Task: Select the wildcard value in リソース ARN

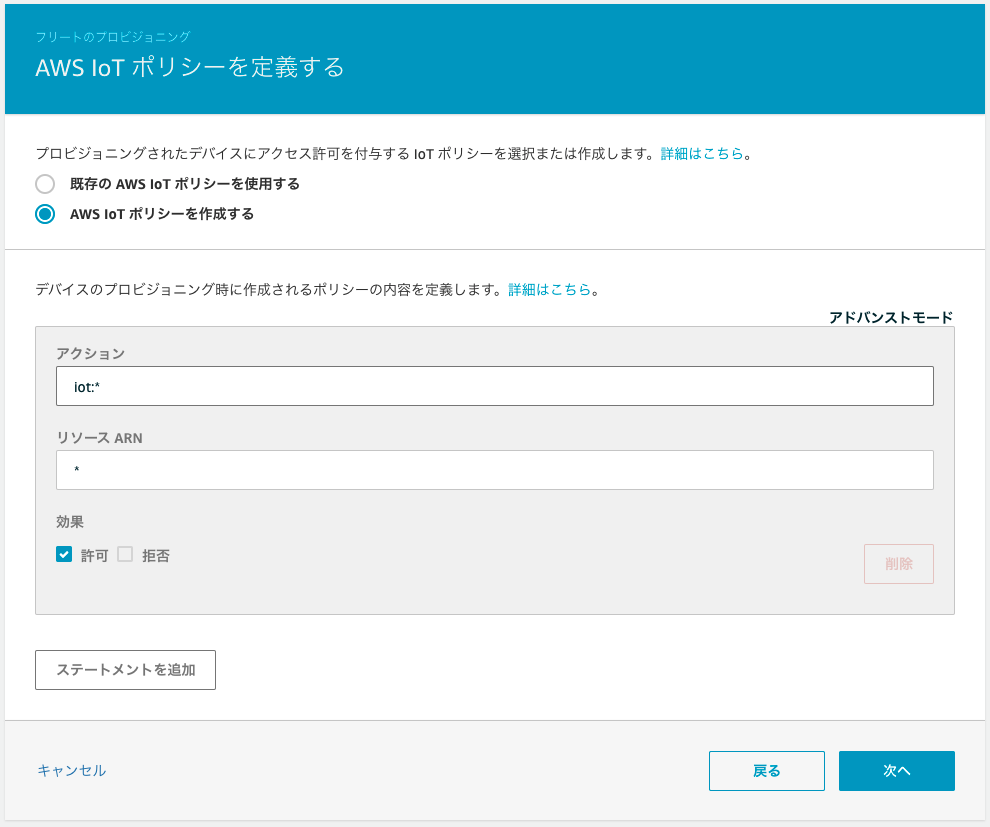Action: tap(494, 470)
